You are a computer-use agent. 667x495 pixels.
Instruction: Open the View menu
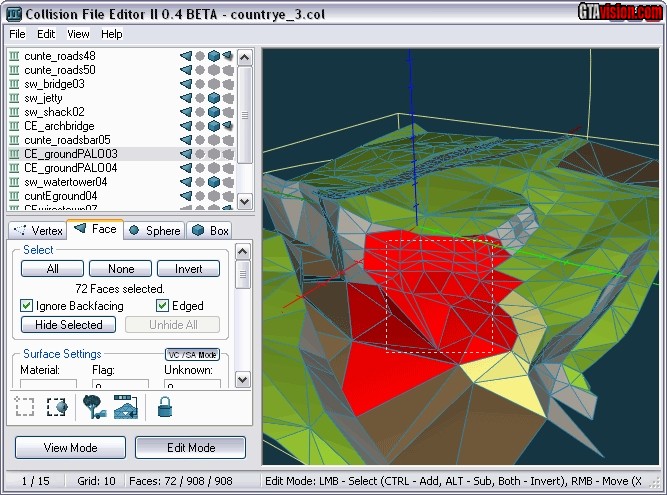(78, 34)
